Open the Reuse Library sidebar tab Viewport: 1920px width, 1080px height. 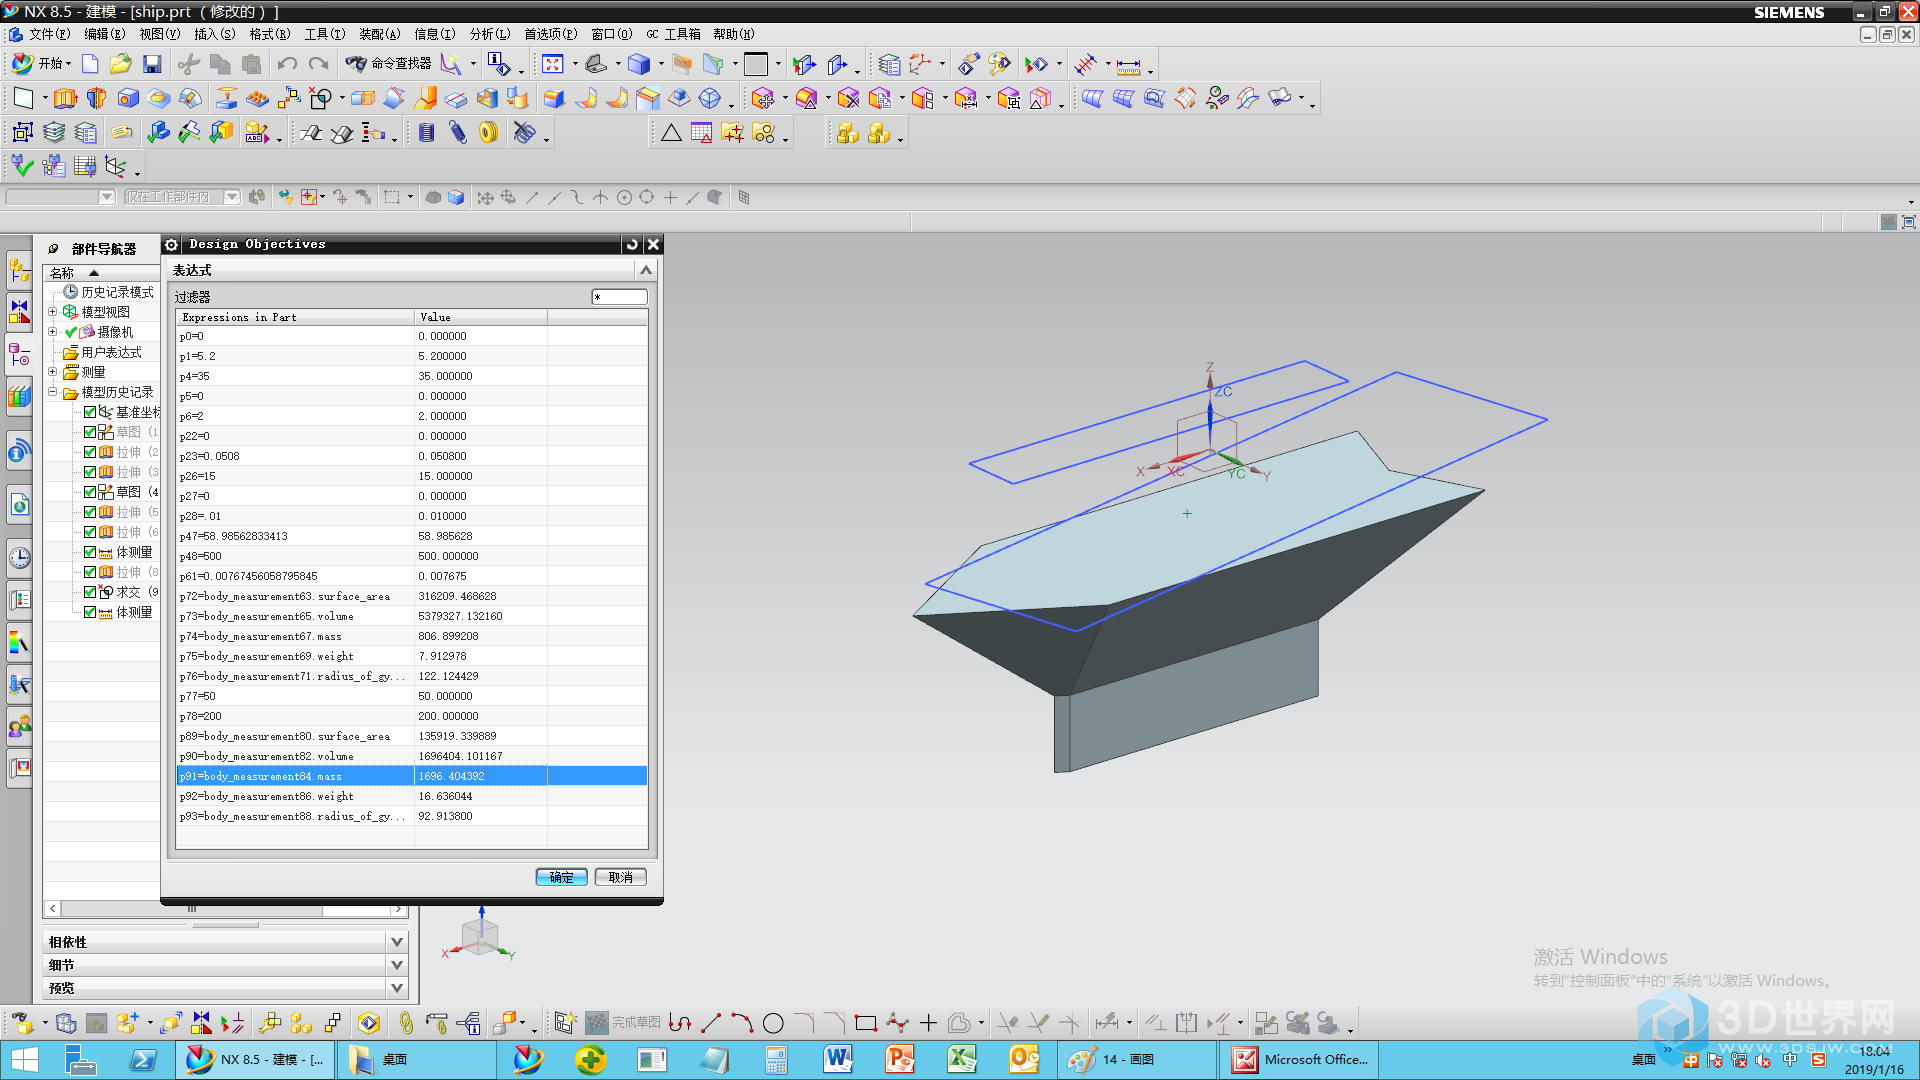click(x=19, y=396)
